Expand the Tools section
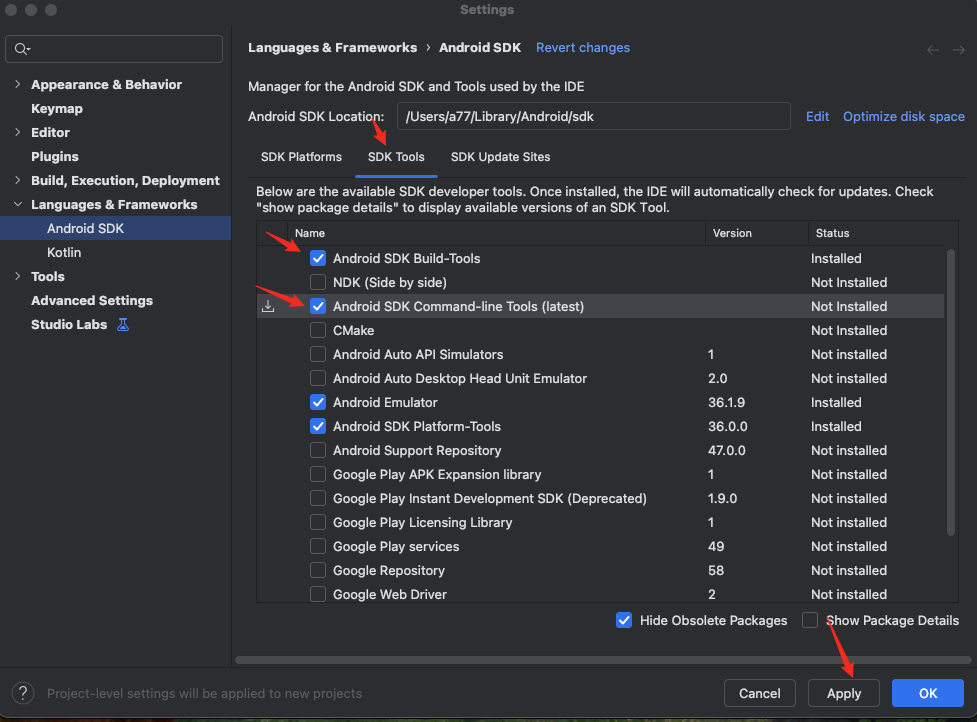The height and width of the screenshot is (722, 977). 17,276
